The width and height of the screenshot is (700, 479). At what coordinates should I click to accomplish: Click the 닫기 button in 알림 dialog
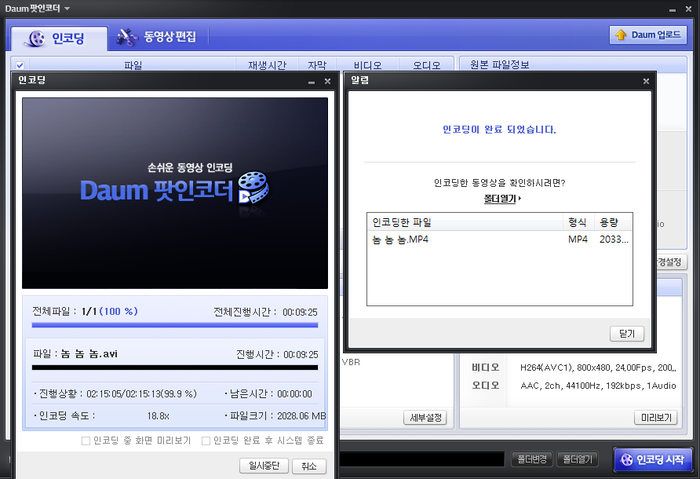[x=627, y=333]
